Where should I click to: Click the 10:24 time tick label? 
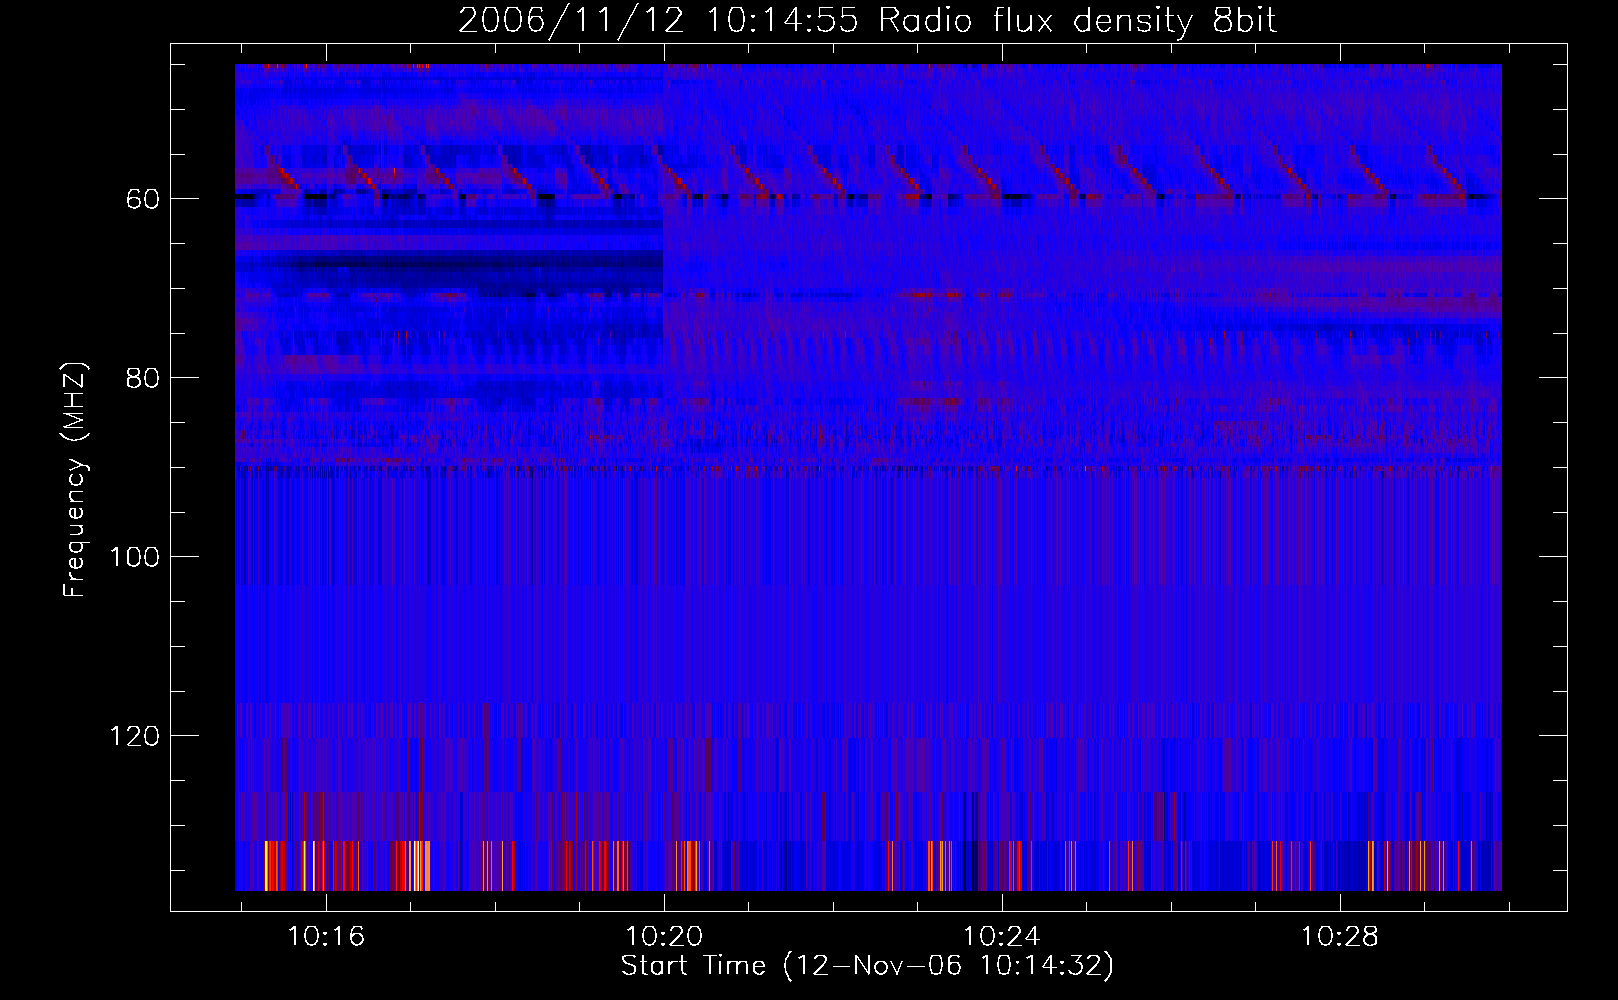(1001, 937)
